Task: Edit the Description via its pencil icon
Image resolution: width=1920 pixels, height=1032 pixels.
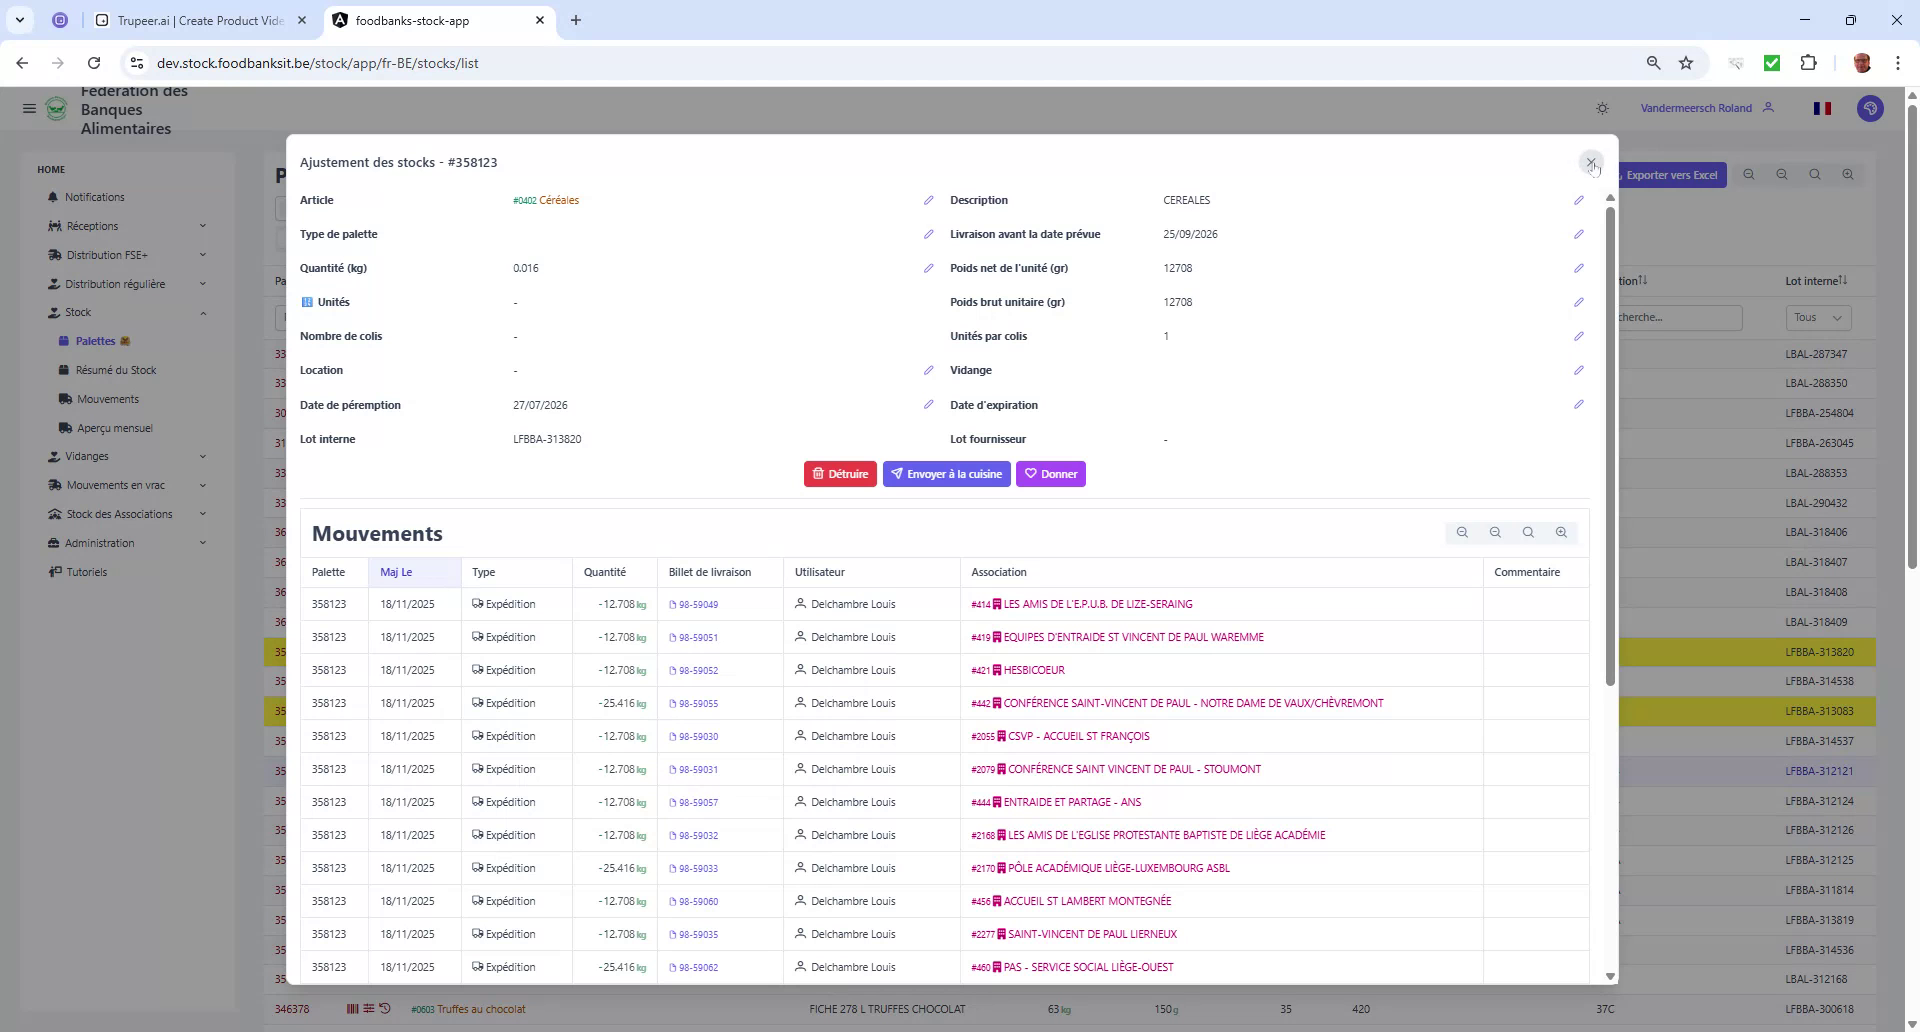Action: click(1579, 200)
